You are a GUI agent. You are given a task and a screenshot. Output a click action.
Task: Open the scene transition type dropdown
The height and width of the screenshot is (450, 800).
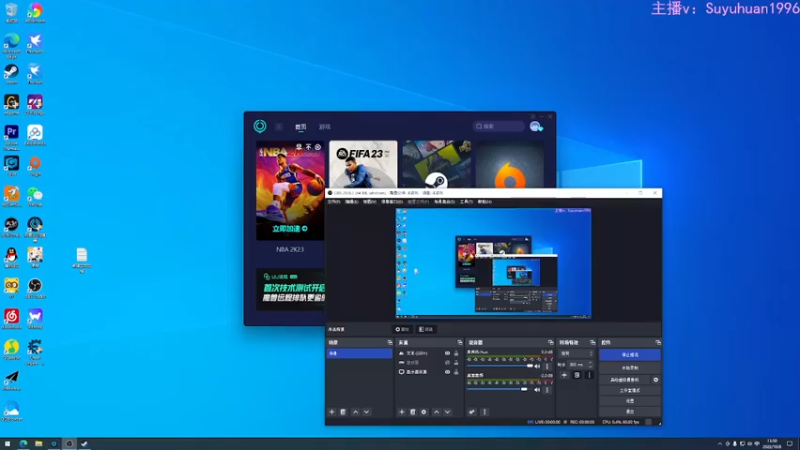577,353
